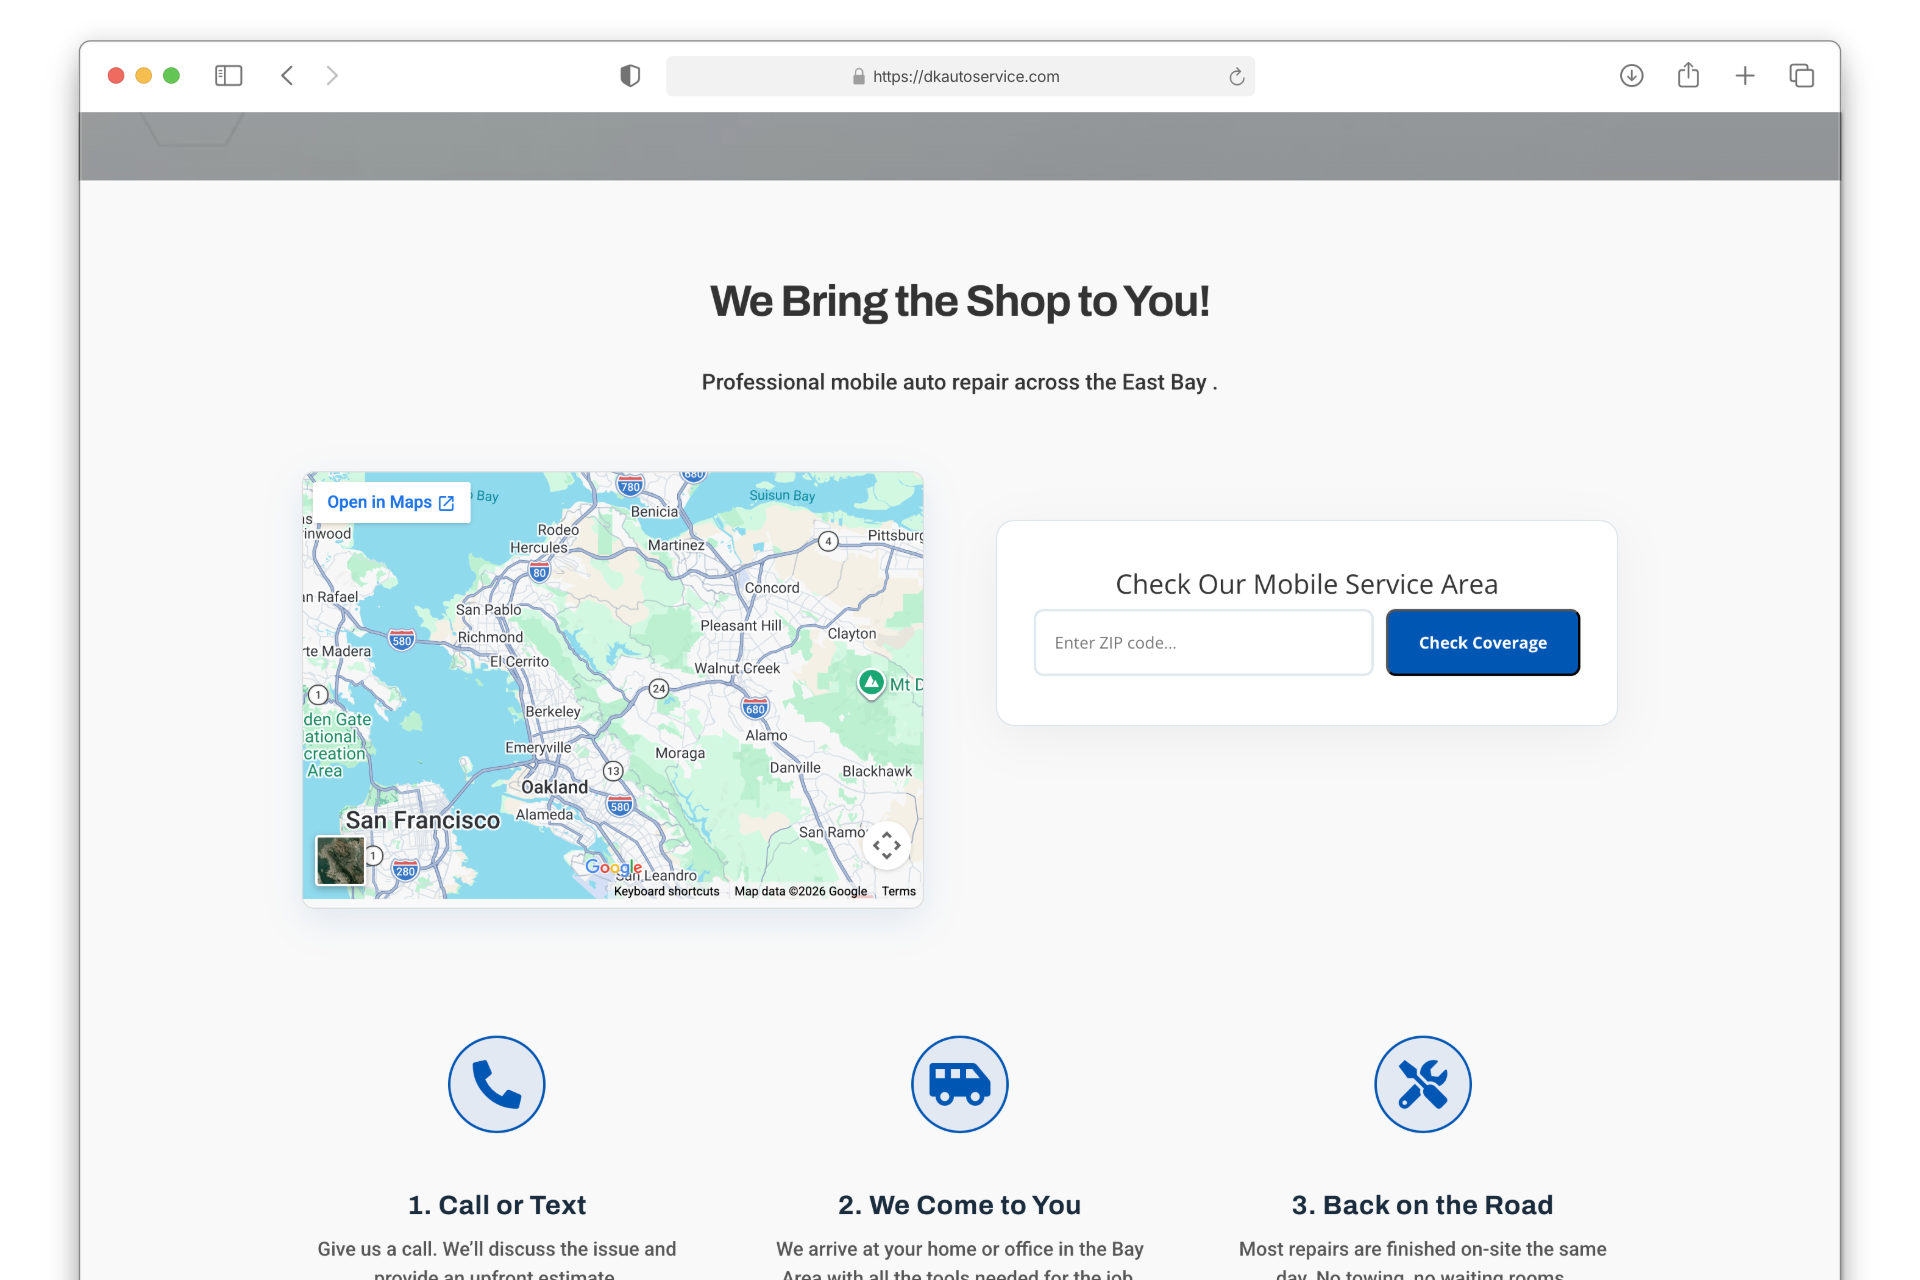
Task: Click the 'Professional mobile auto repair' subtitle
Action: tap(960, 382)
